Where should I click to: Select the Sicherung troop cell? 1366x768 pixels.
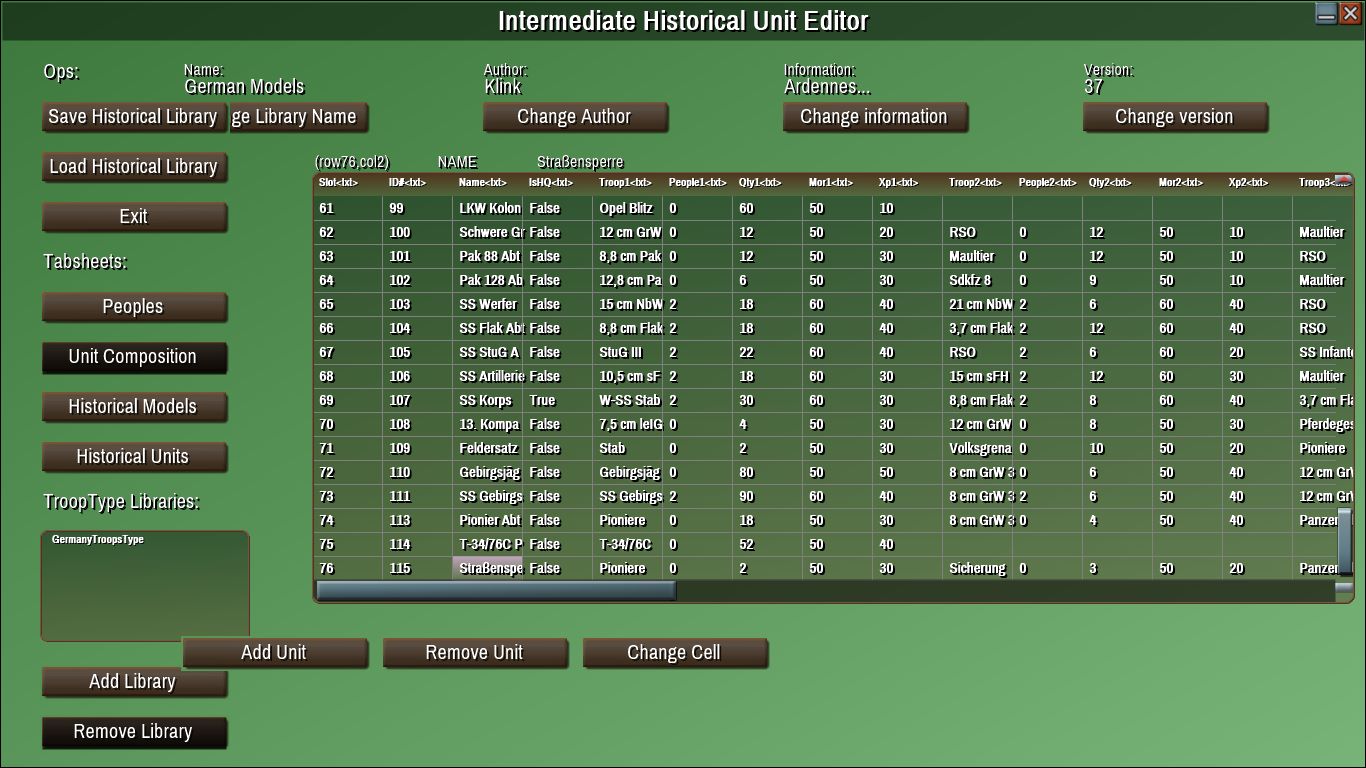point(978,568)
